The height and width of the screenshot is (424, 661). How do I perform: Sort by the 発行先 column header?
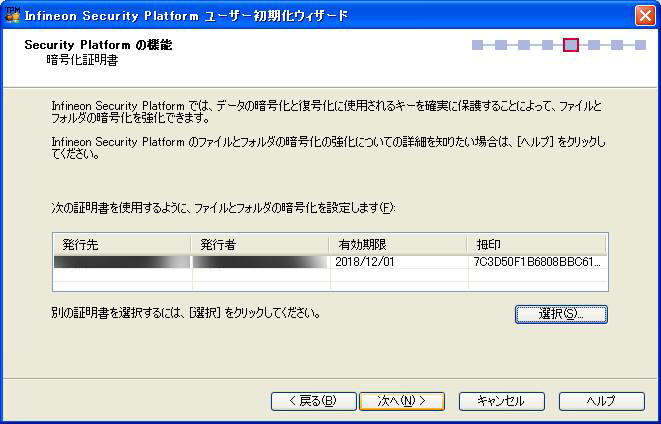[x=122, y=244]
